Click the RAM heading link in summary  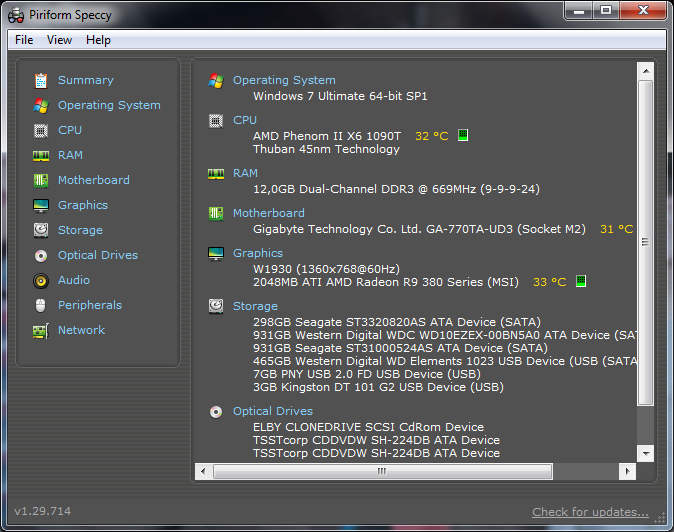[x=245, y=173]
